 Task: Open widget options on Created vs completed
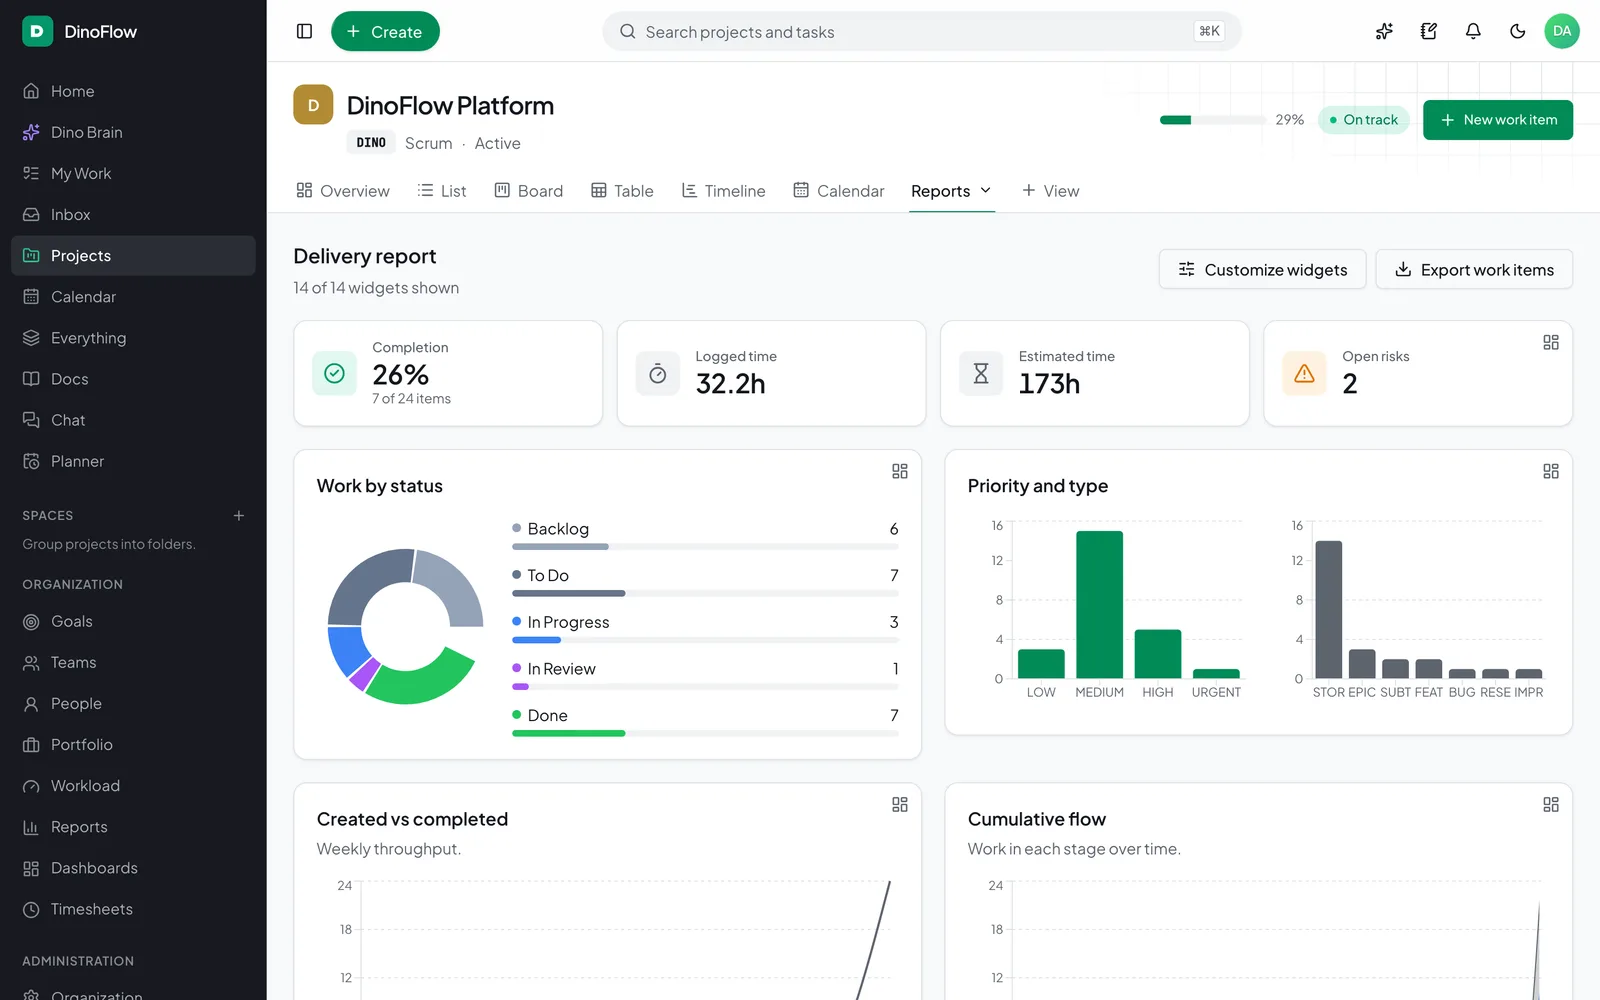coord(900,804)
